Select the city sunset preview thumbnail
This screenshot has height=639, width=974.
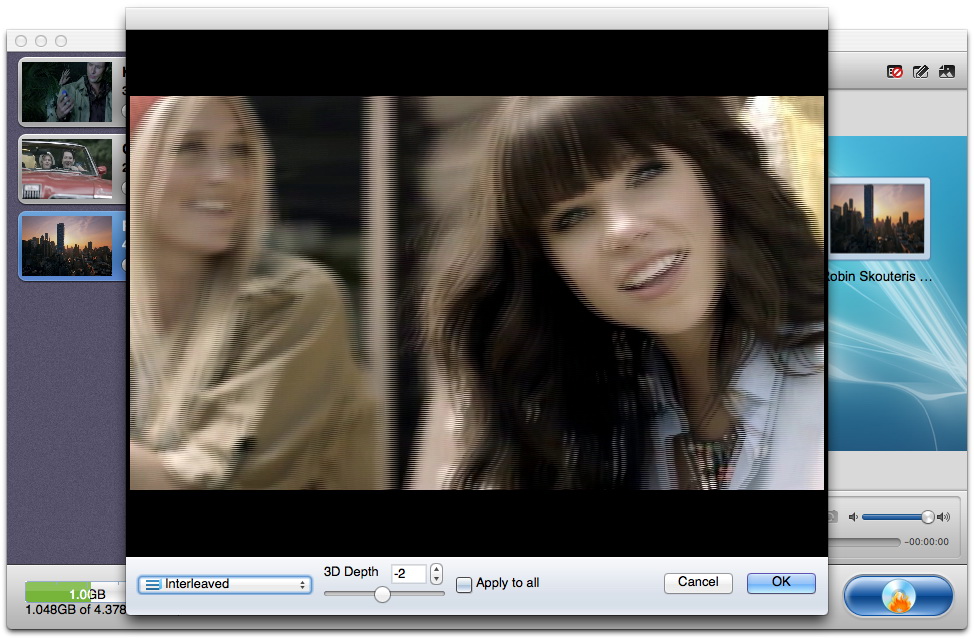pyautogui.click(x=876, y=219)
